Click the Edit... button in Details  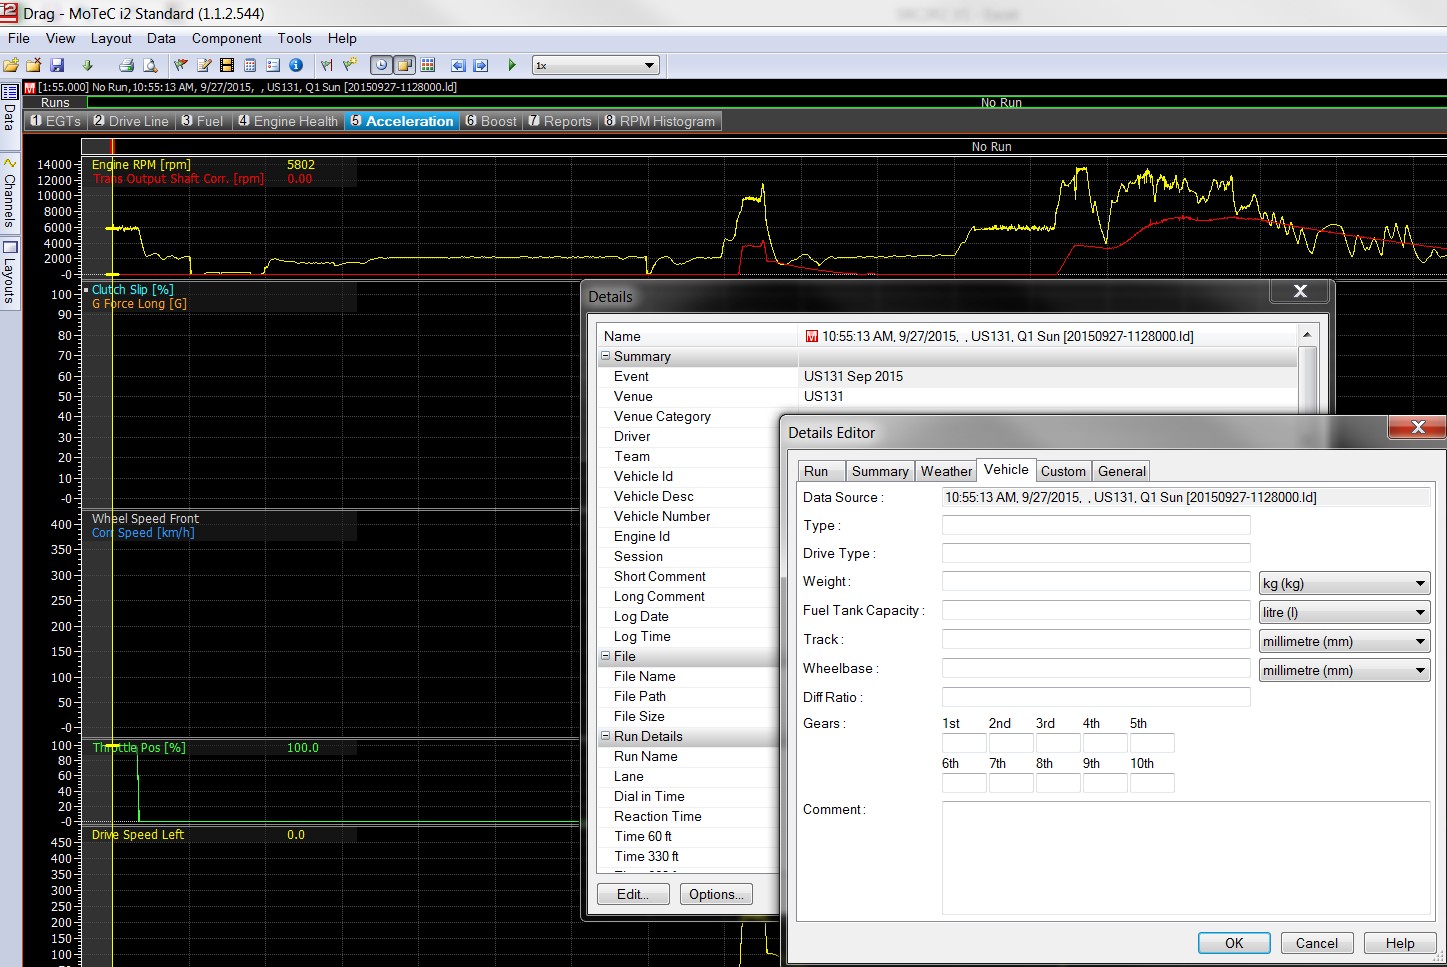(634, 894)
